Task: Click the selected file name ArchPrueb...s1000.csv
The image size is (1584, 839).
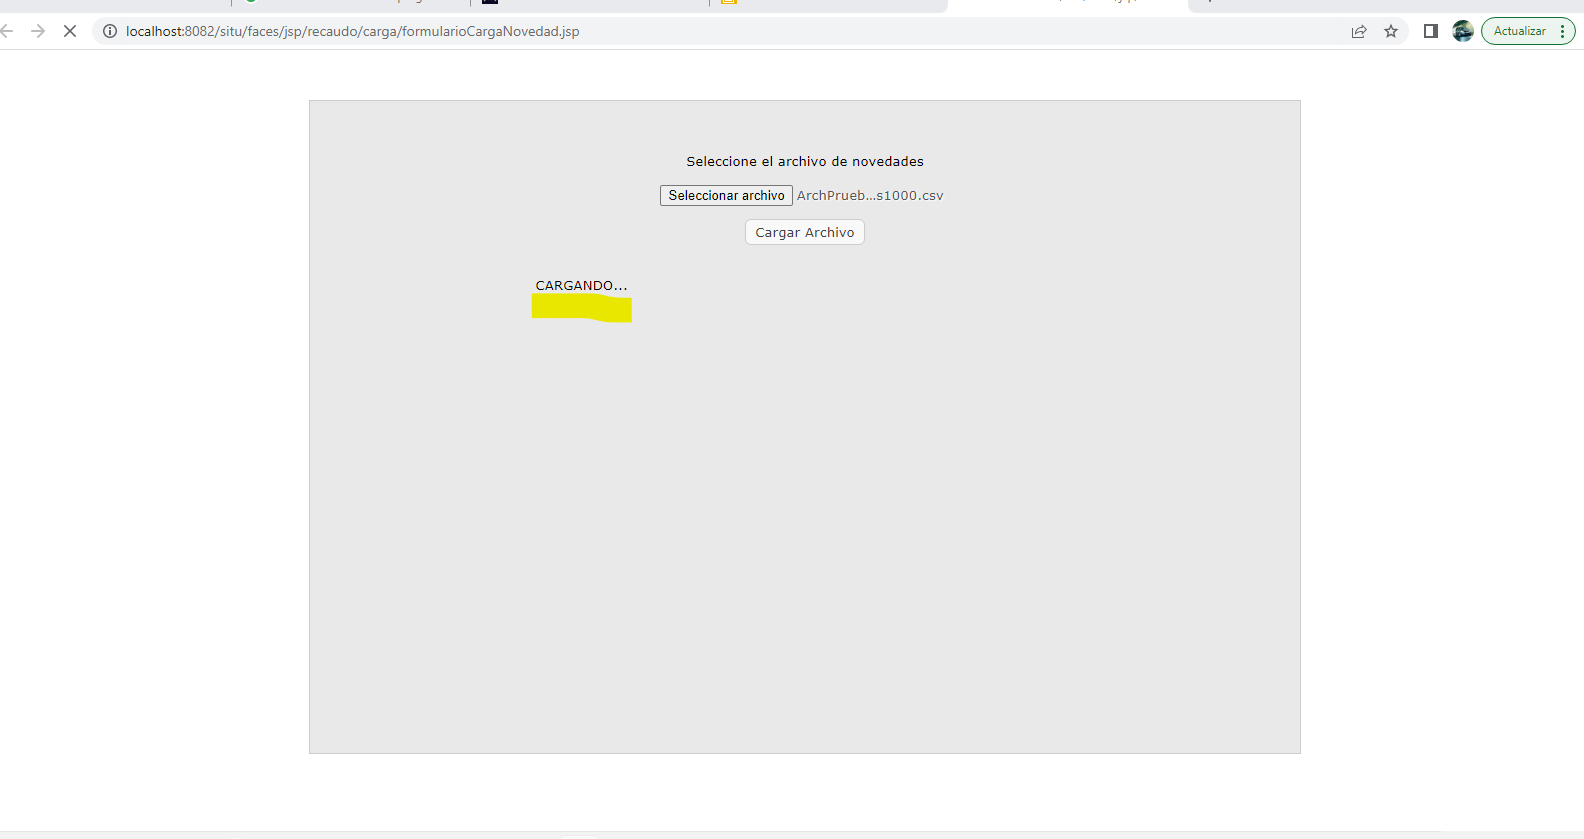Action: [x=870, y=196]
